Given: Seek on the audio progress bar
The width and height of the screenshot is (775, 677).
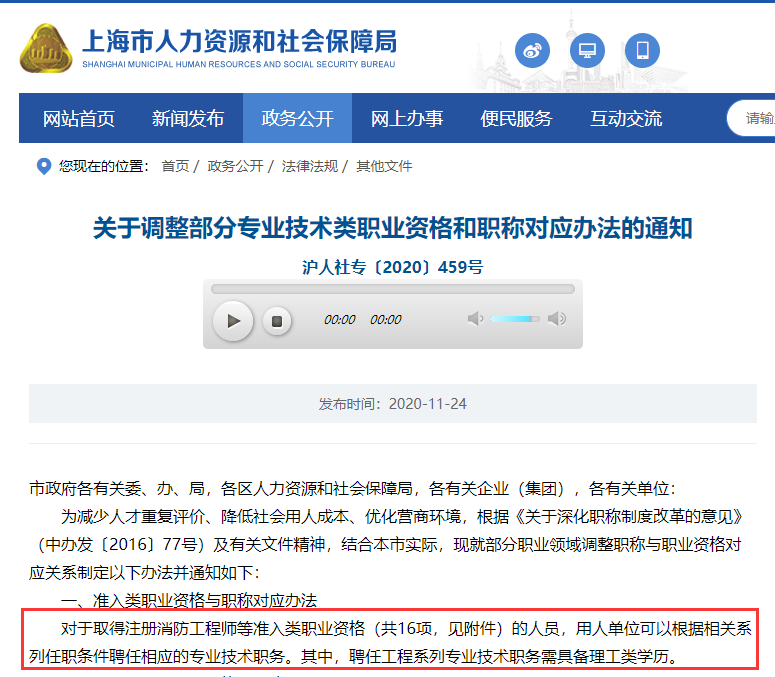Looking at the screenshot, I should (392, 289).
